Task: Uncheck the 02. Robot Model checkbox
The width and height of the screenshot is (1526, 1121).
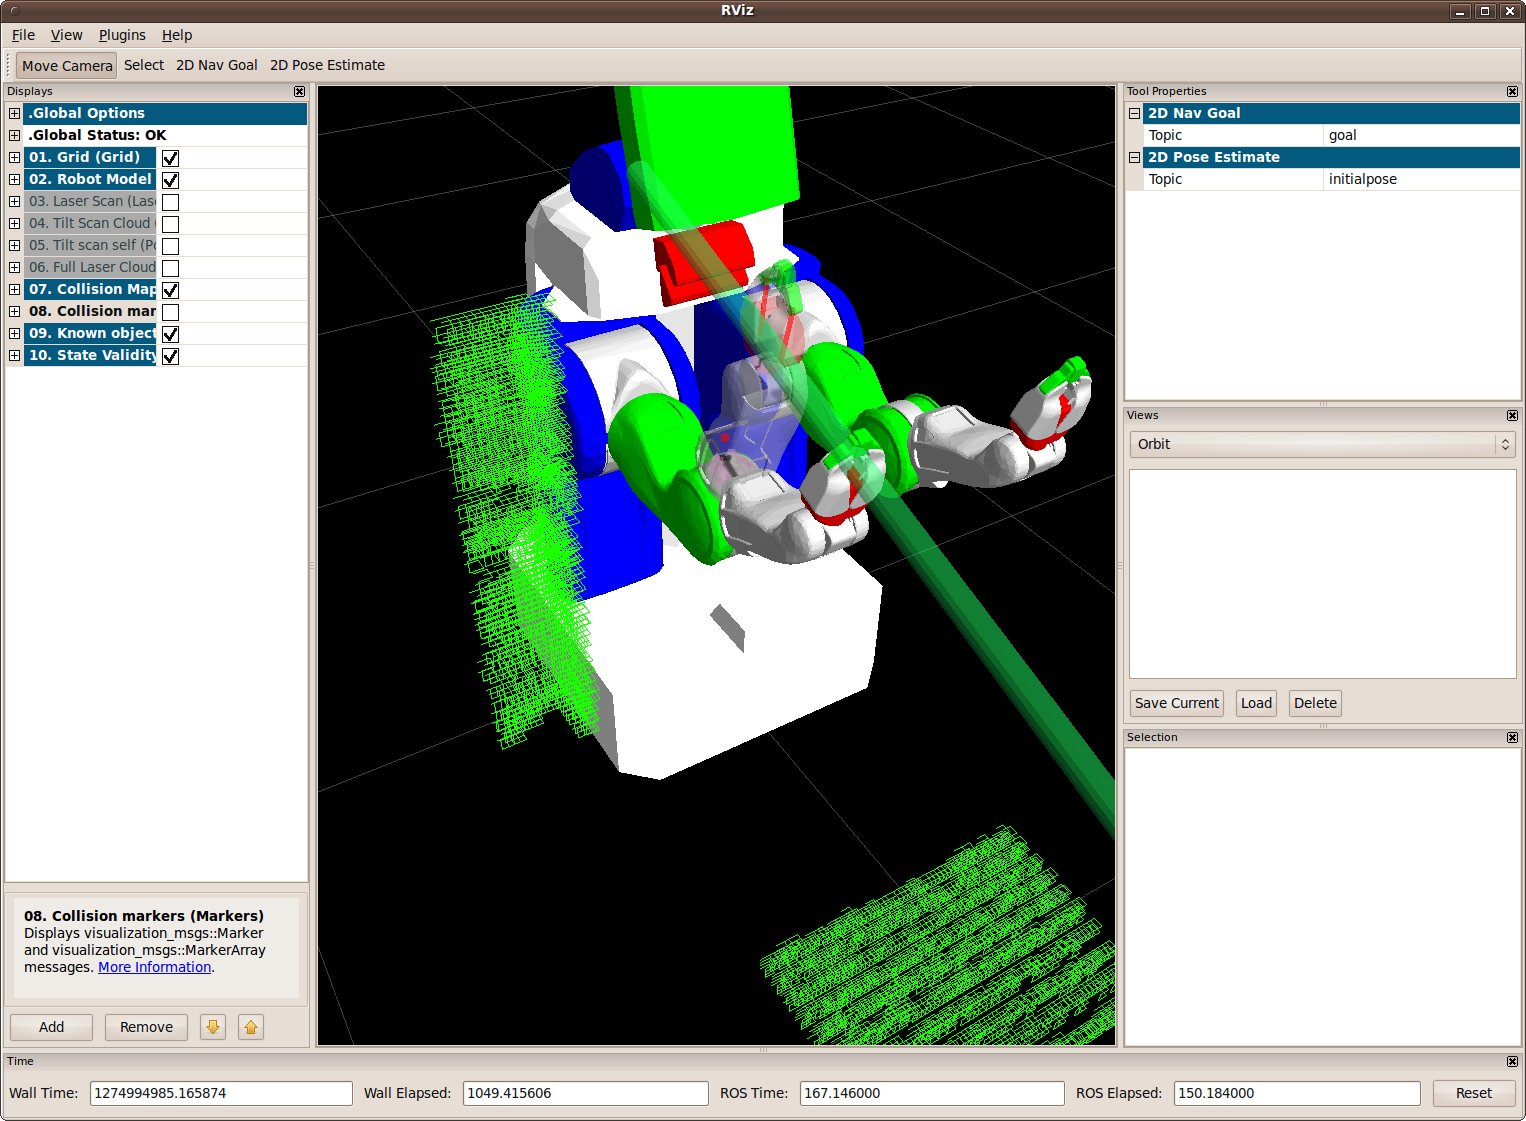Action: [171, 180]
